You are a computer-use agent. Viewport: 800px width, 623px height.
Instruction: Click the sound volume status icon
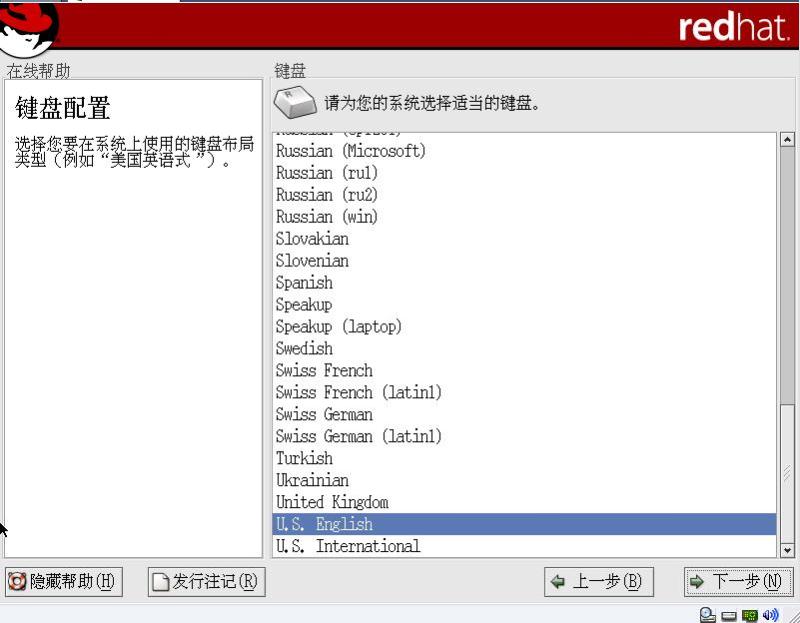pyautogui.click(x=770, y=615)
